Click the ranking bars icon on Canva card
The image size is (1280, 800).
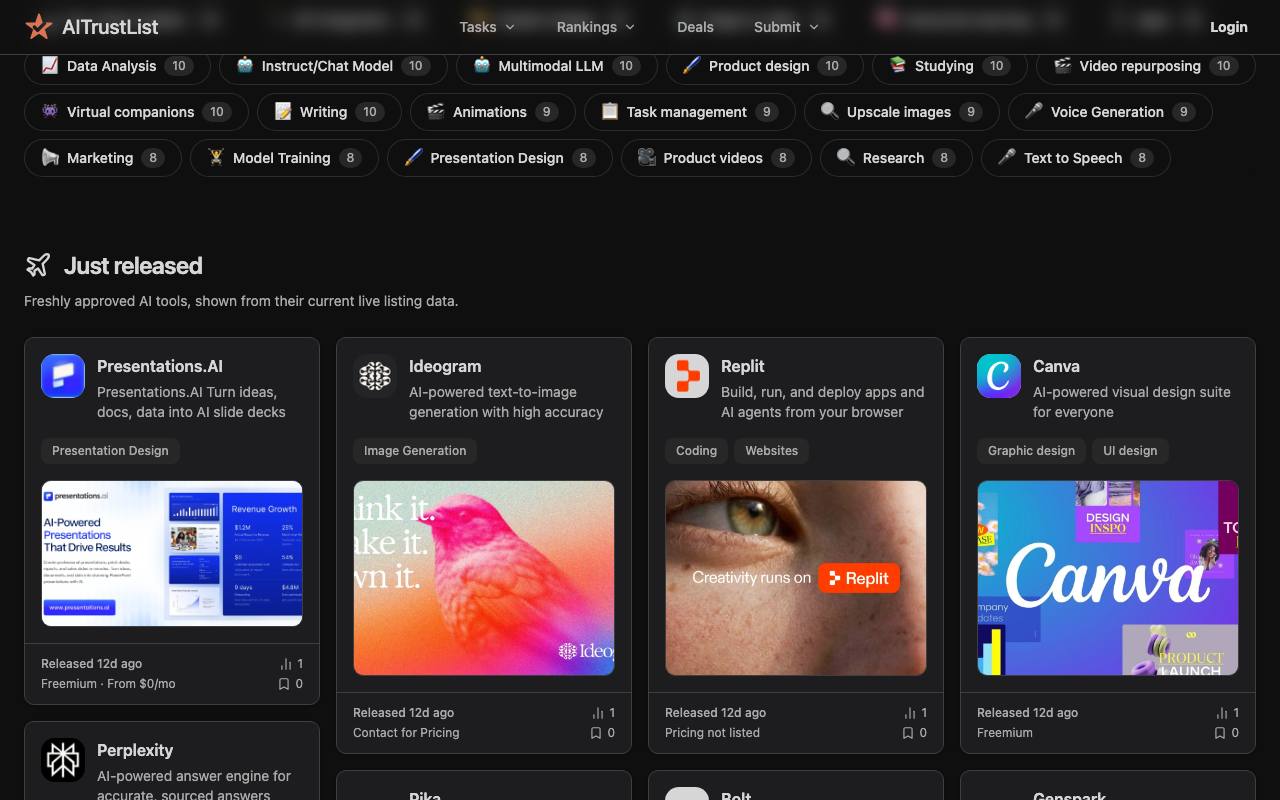click(1222, 713)
